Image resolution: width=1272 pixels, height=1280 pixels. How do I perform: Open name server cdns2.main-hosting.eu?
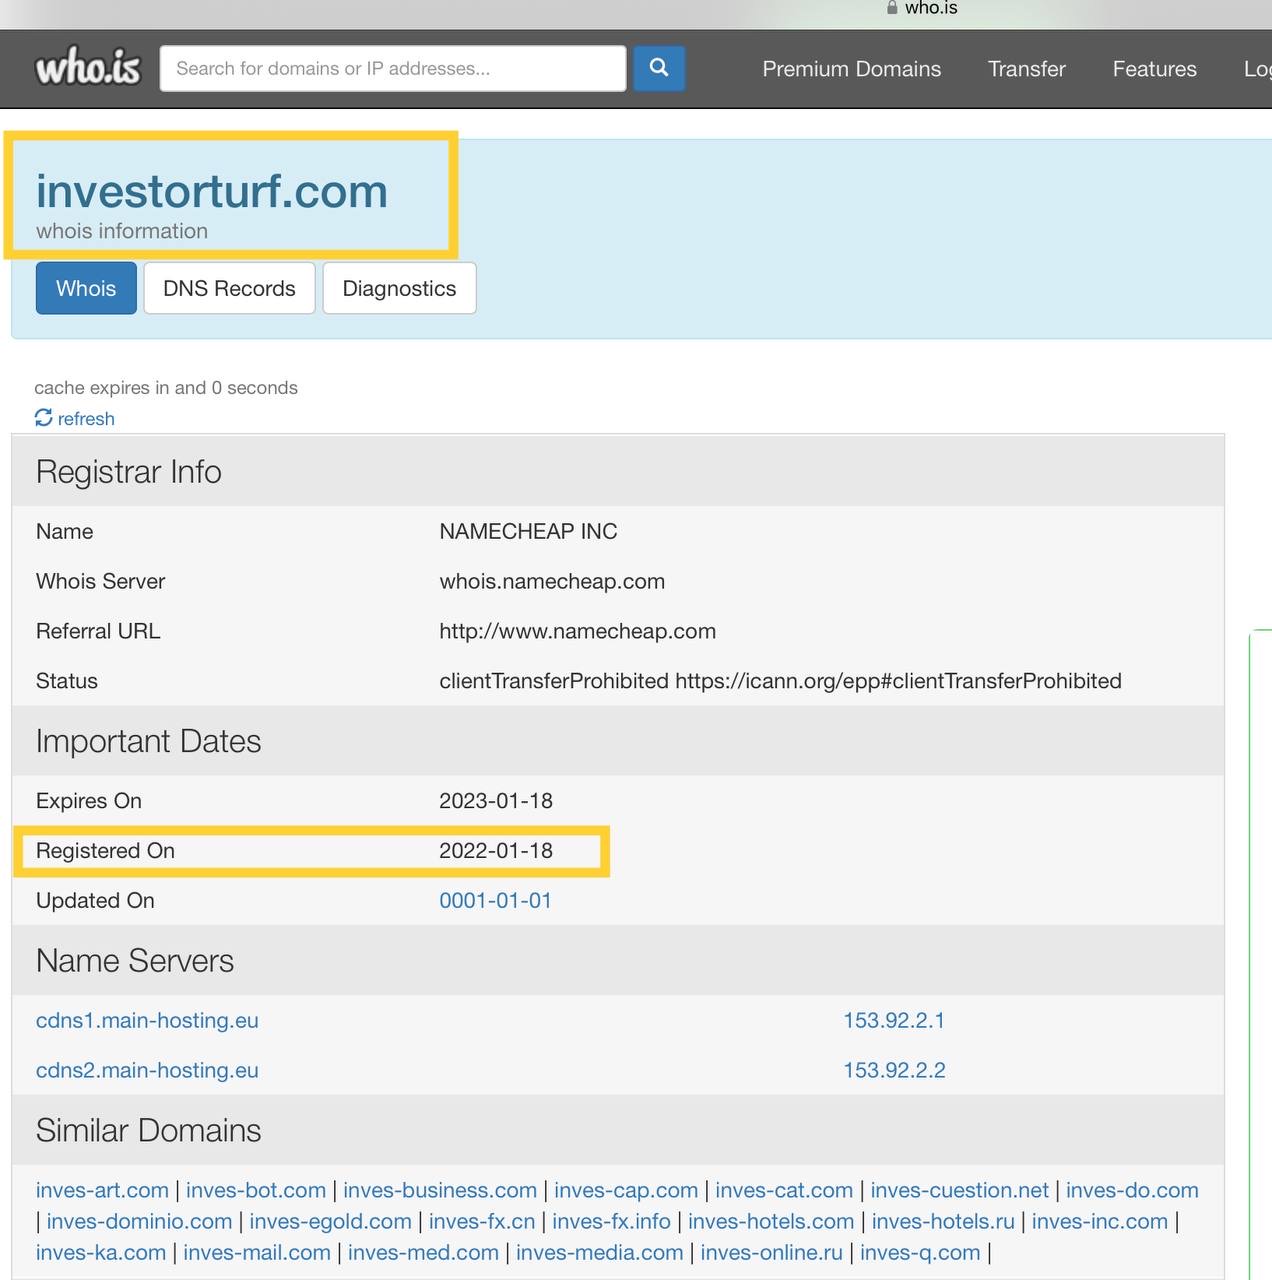coord(147,1070)
